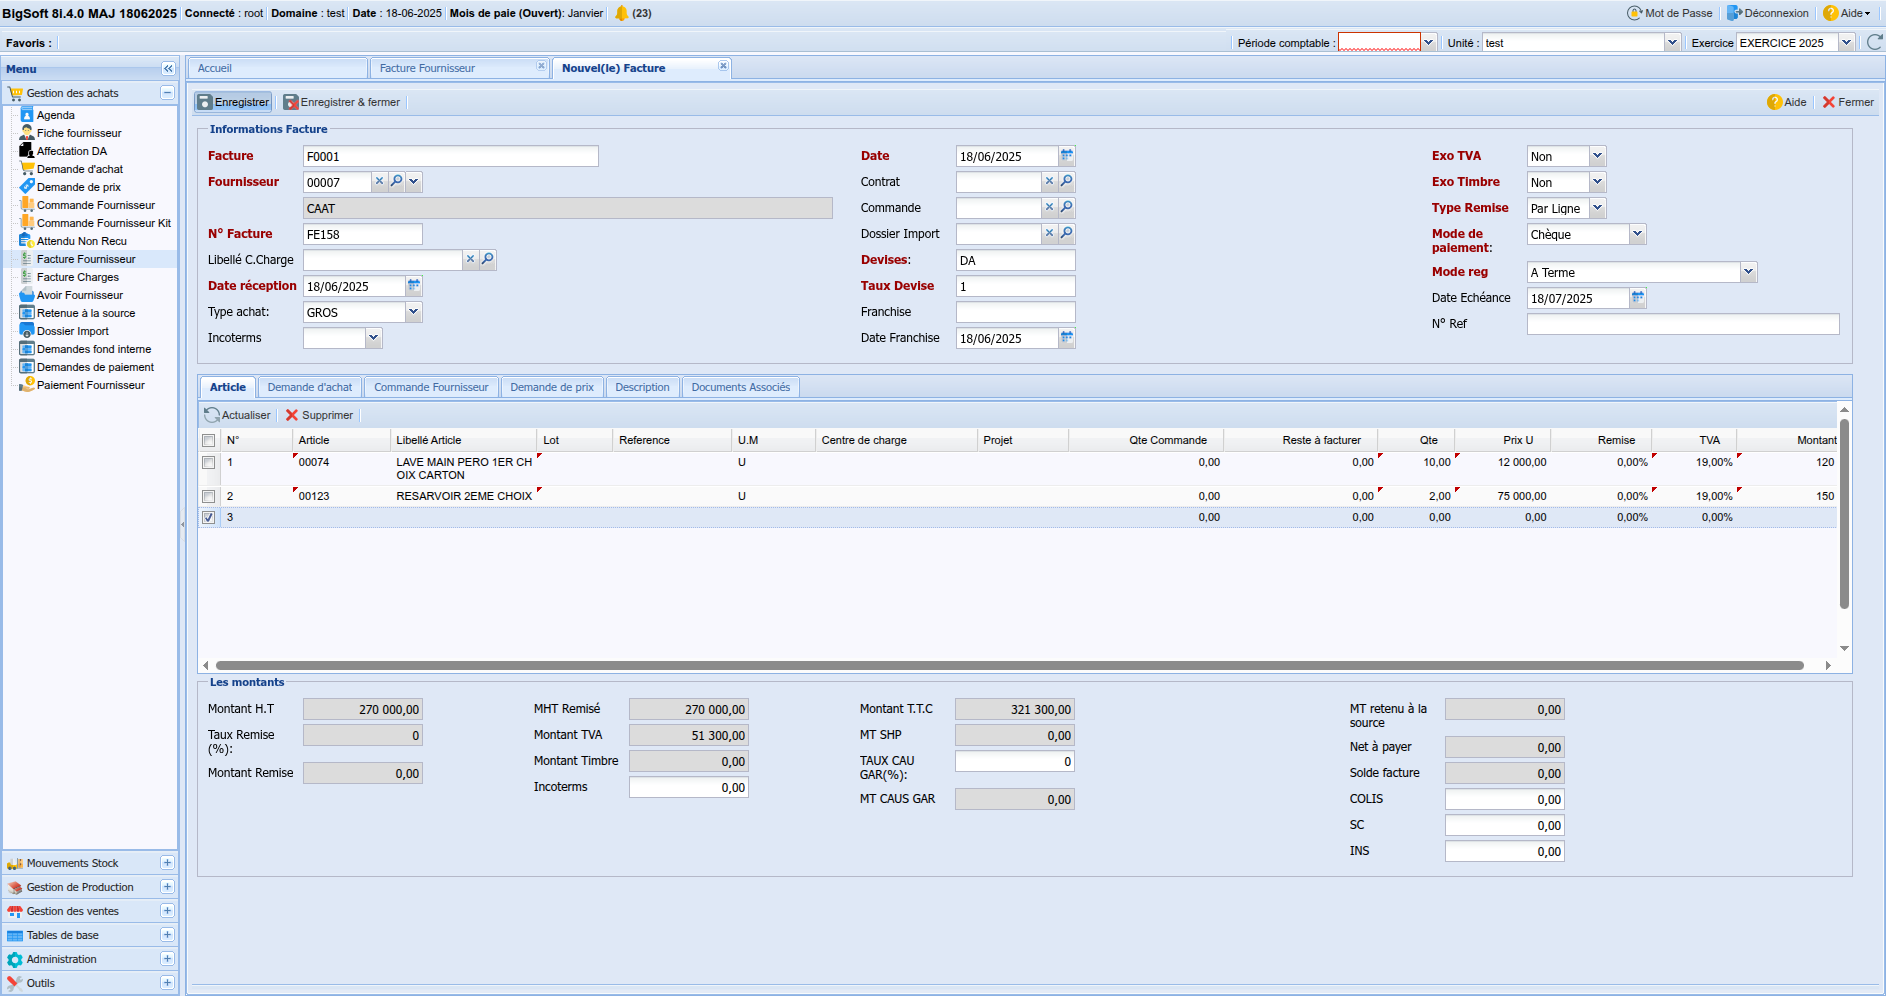The height and width of the screenshot is (996, 1886).
Task: Close the Facture Fournisseur tab
Action: pyautogui.click(x=541, y=66)
